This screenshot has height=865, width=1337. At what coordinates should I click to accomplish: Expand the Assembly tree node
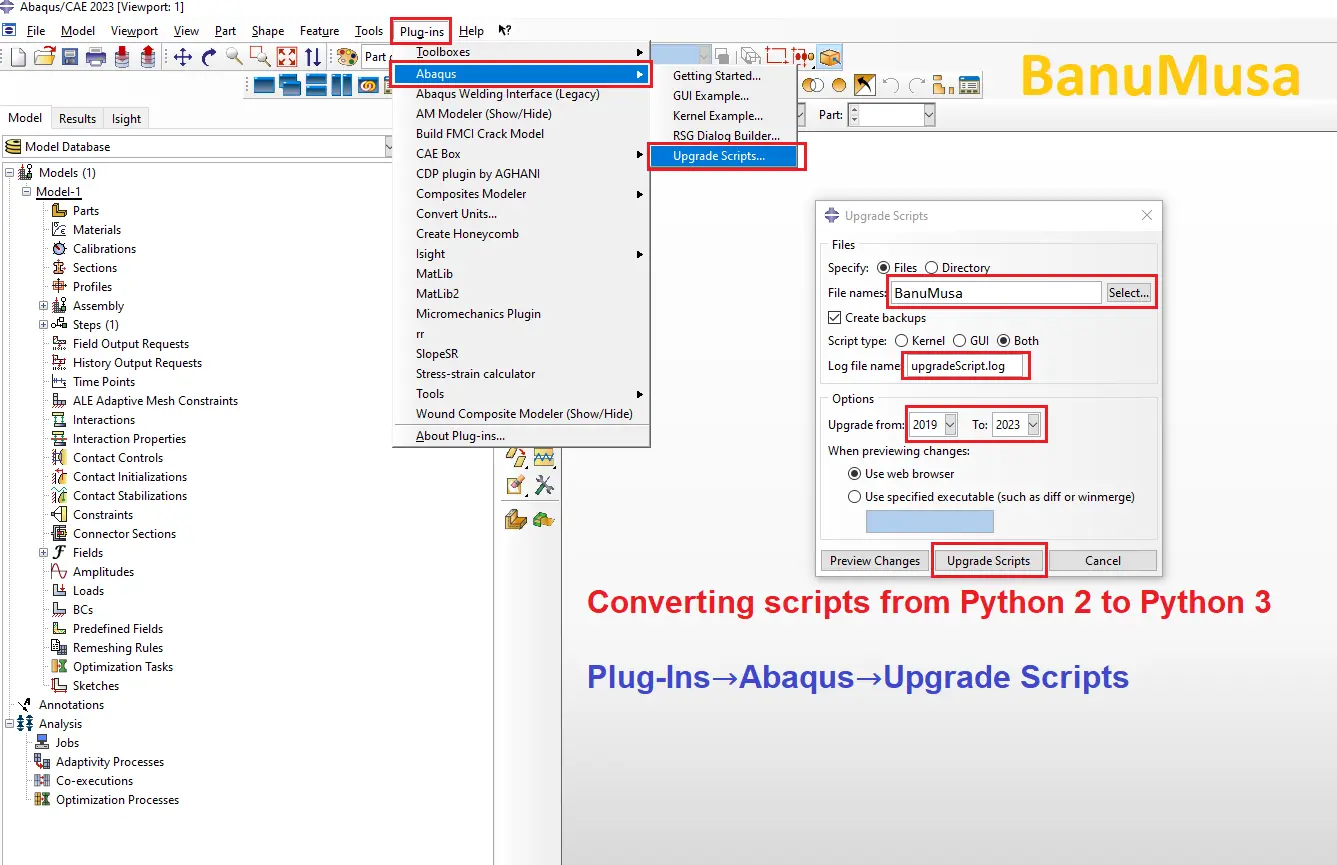click(44, 306)
